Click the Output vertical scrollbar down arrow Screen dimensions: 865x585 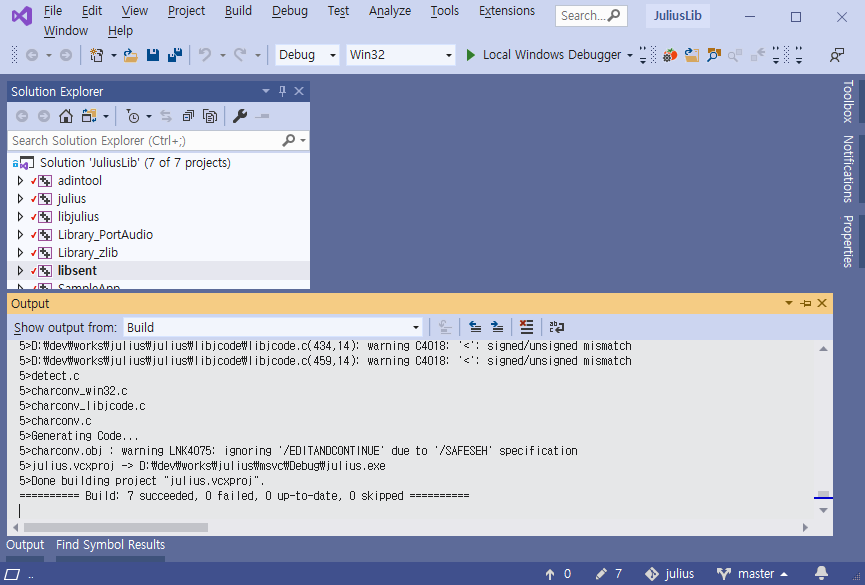[823, 510]
